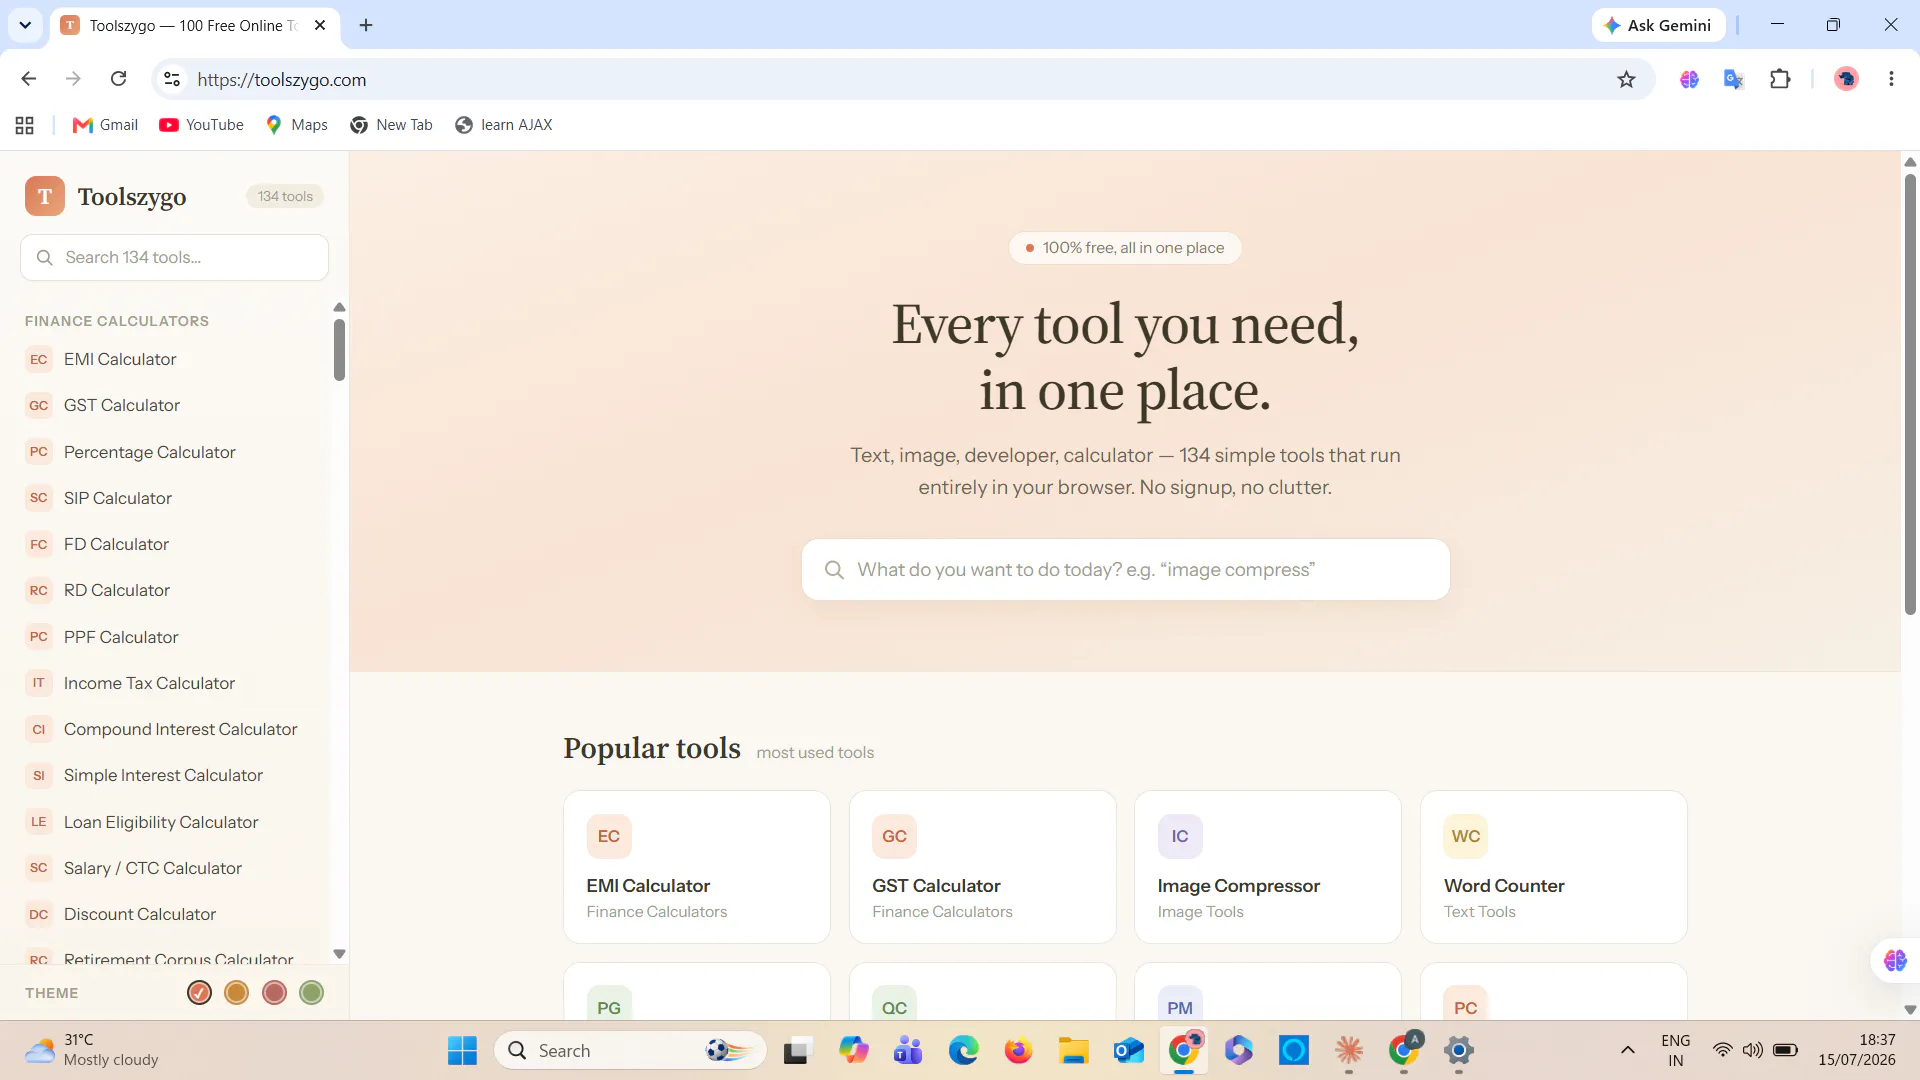Viewport: 1920px width, 1080px height.
Task: Open a new tab with the plus button
Action: (x=366, y=25)
